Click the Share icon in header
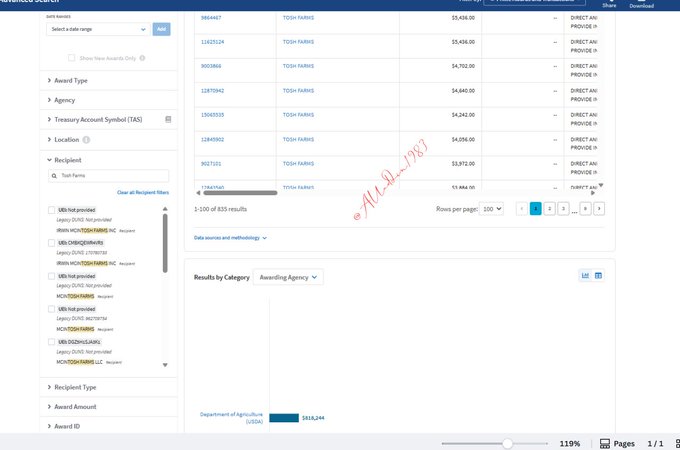Screen dimensions: 680x450 click(610, 4)
